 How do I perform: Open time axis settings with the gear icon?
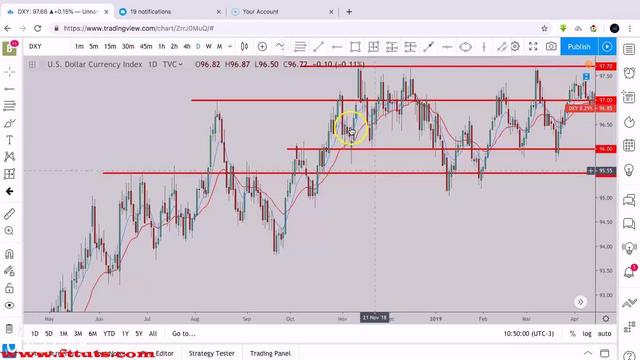tap(606, 318)
